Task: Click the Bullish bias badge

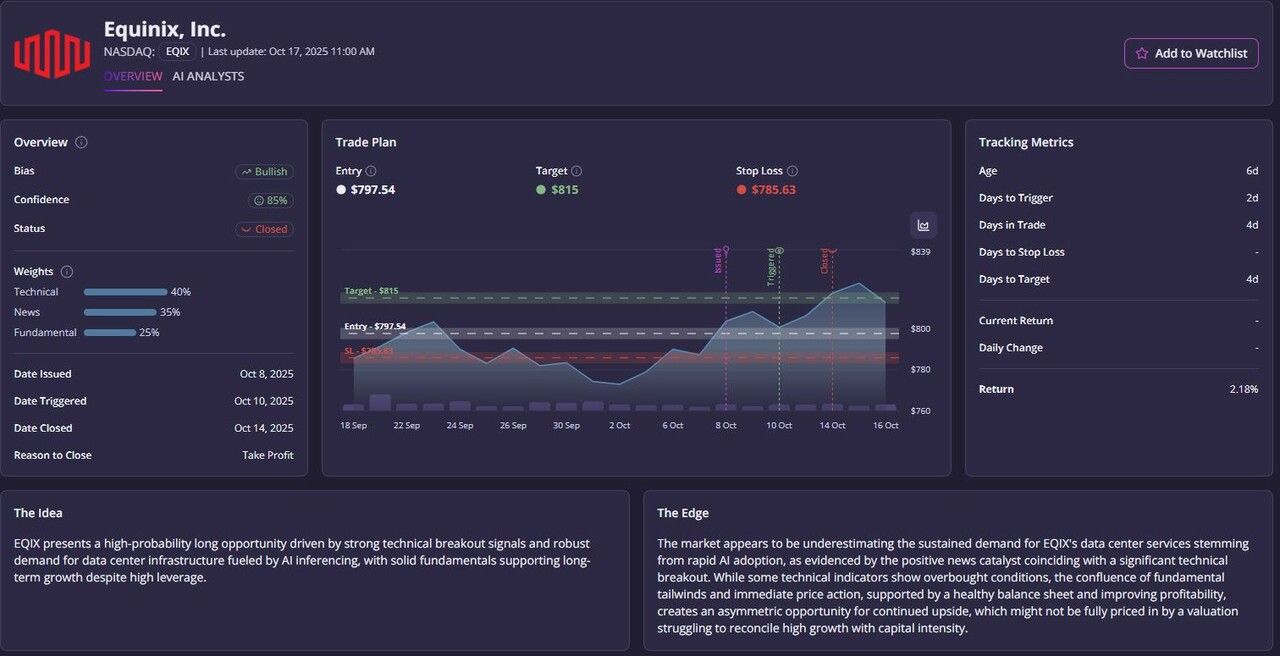Action: (x=264, y=172)
